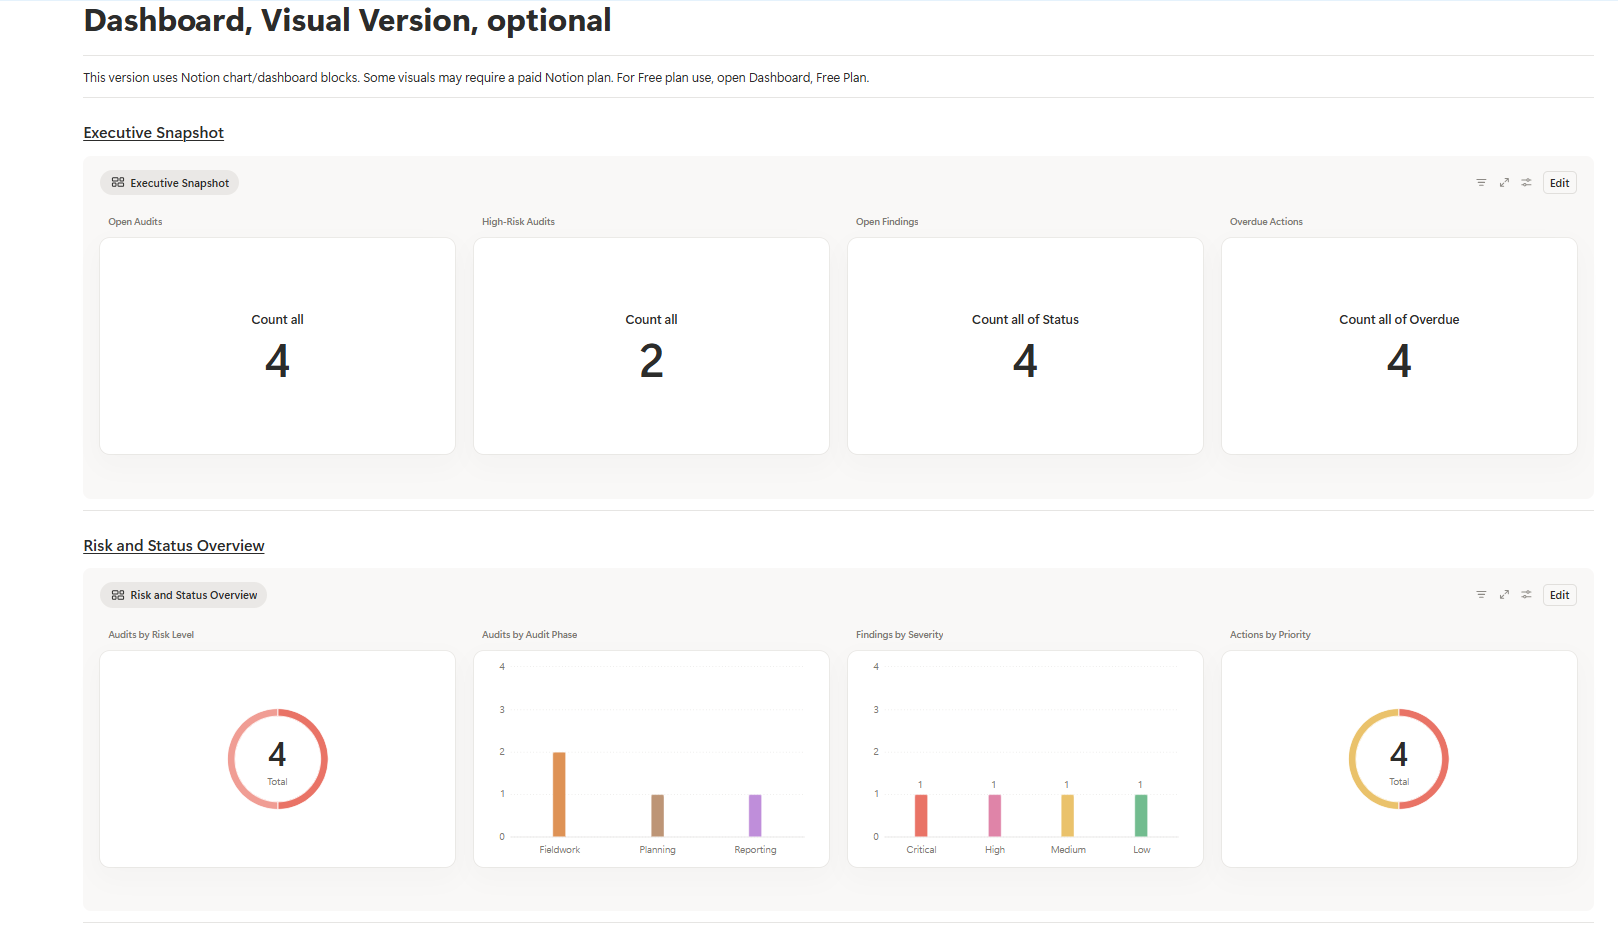Click Edit button in Executive Snapshot block
The width and height of the screenshot is (1618, 927).
pyautogui.click(x=1559, y=183)
